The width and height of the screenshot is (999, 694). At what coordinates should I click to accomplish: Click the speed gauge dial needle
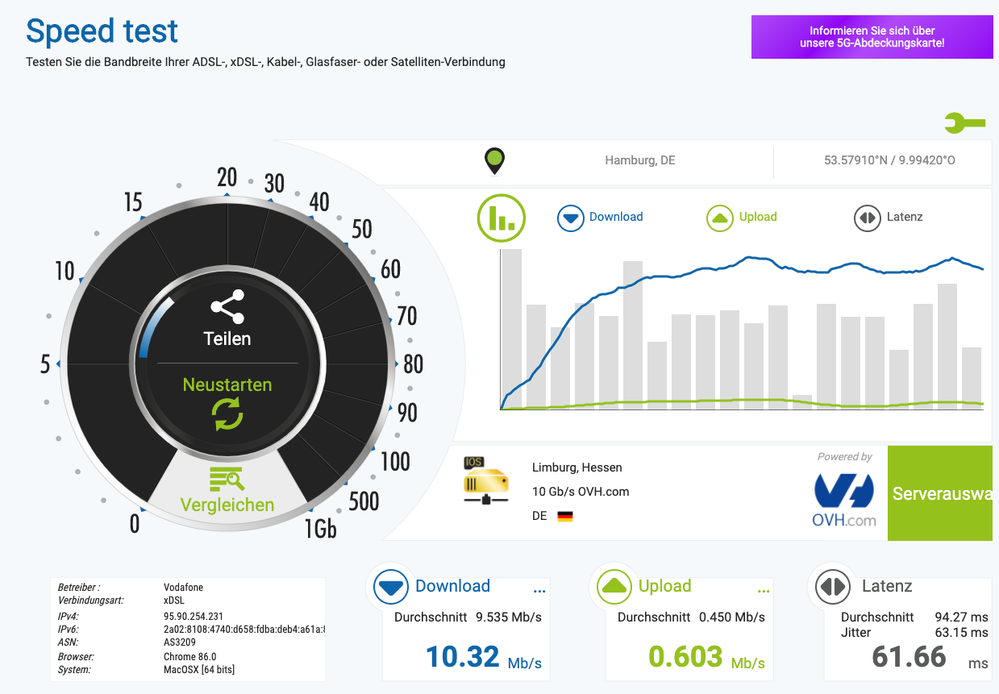click(x=150, y=330)
